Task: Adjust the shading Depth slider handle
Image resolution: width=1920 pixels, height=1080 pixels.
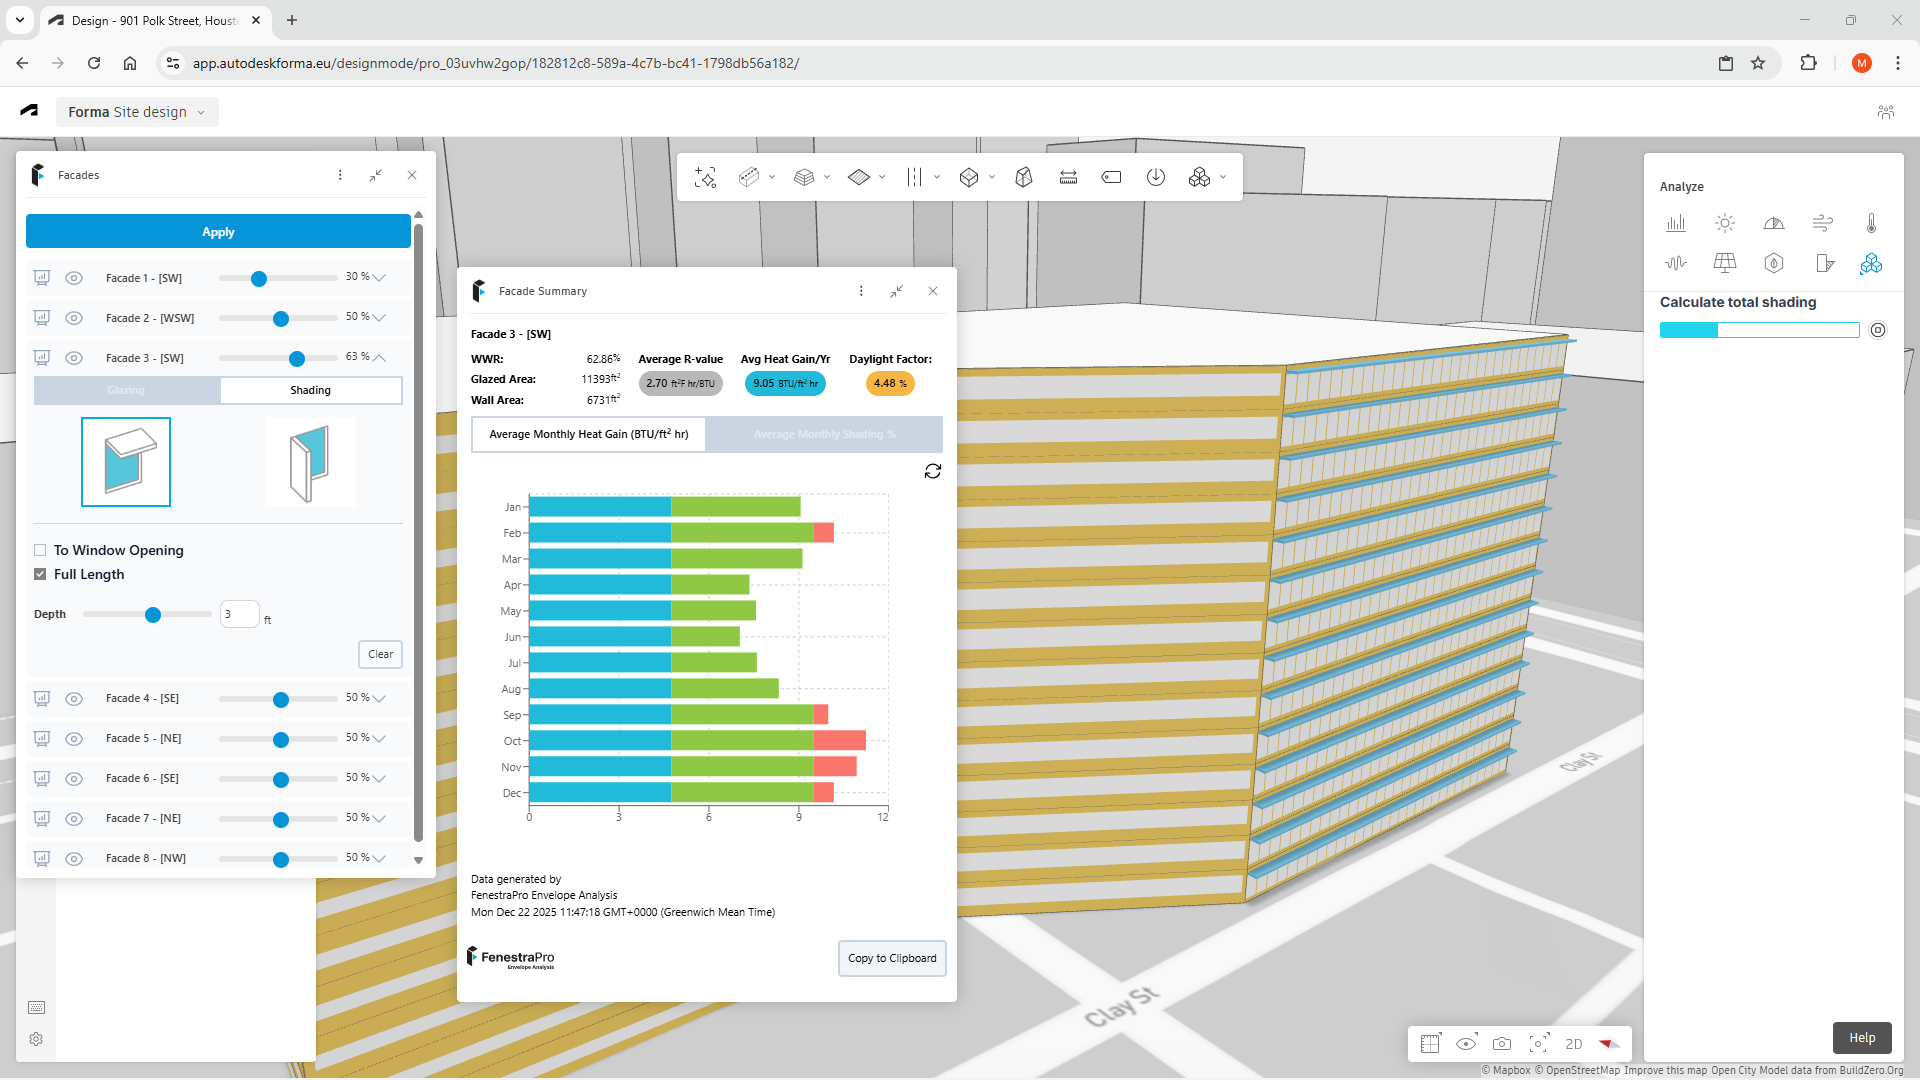Action: pyautogui.click(x=153, y=615)
